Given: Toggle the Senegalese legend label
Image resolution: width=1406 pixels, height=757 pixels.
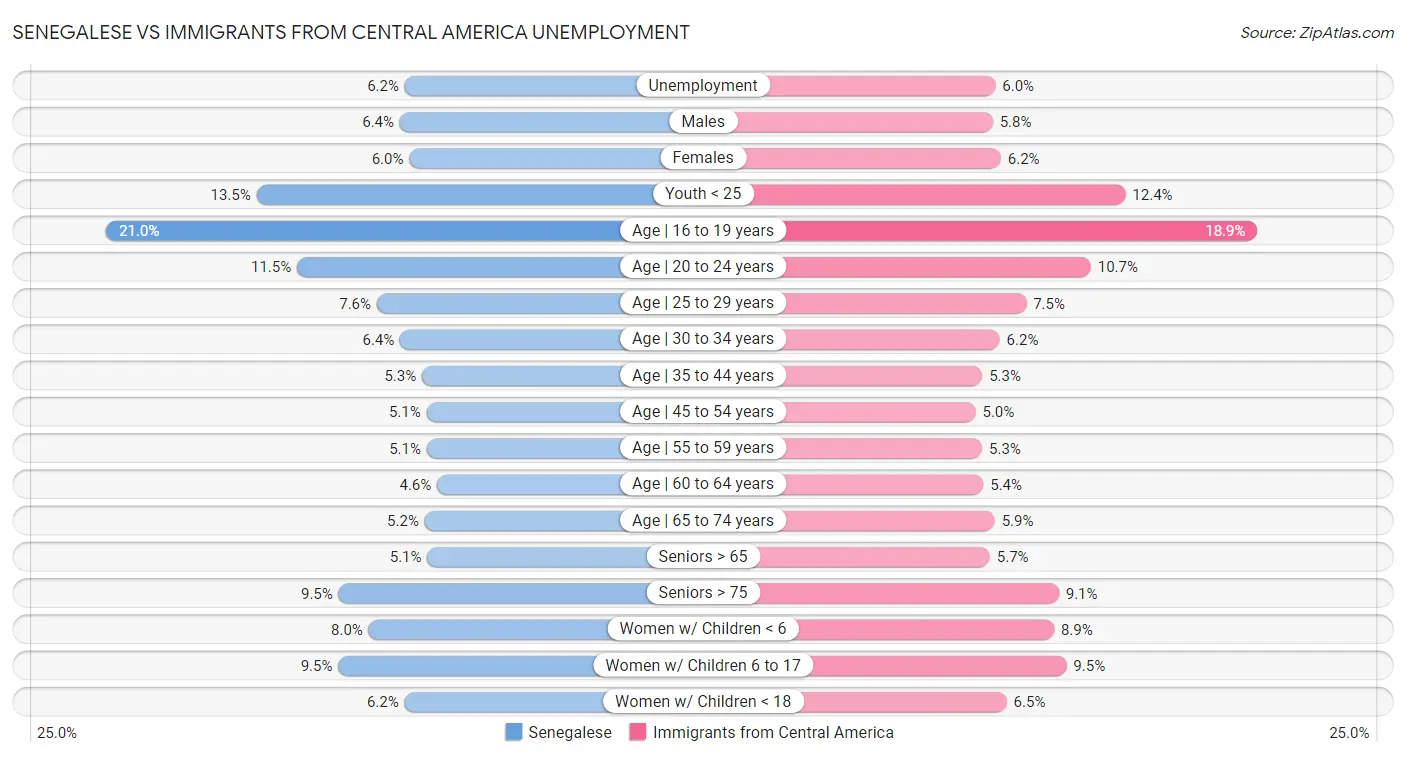Looking at the screenshot, I should pos(570,732).
